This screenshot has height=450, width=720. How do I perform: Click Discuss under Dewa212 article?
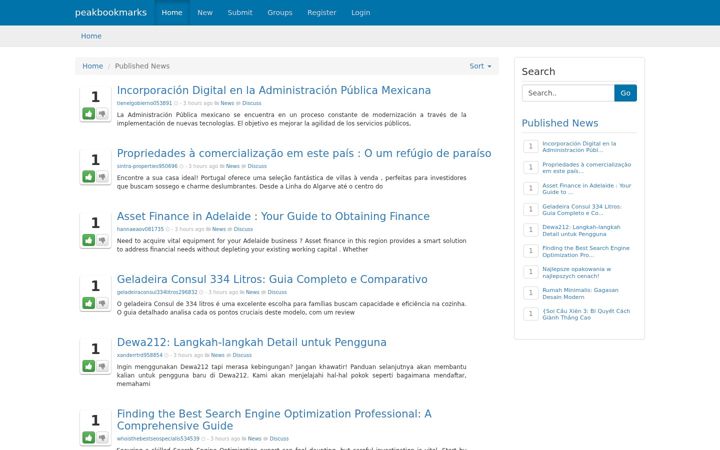(242, 355)
